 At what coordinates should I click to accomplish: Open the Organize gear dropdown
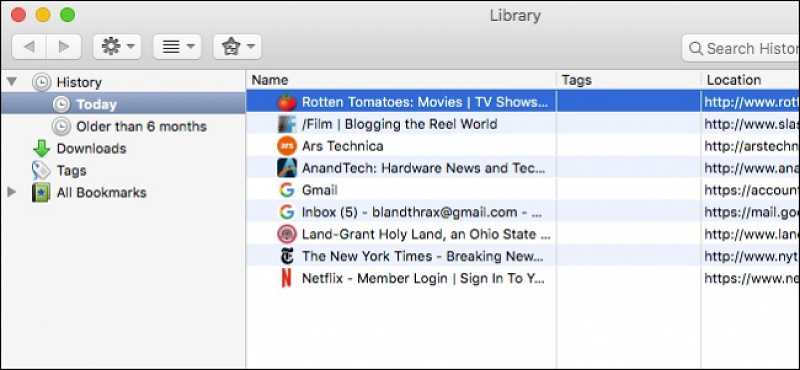(117, 47)
